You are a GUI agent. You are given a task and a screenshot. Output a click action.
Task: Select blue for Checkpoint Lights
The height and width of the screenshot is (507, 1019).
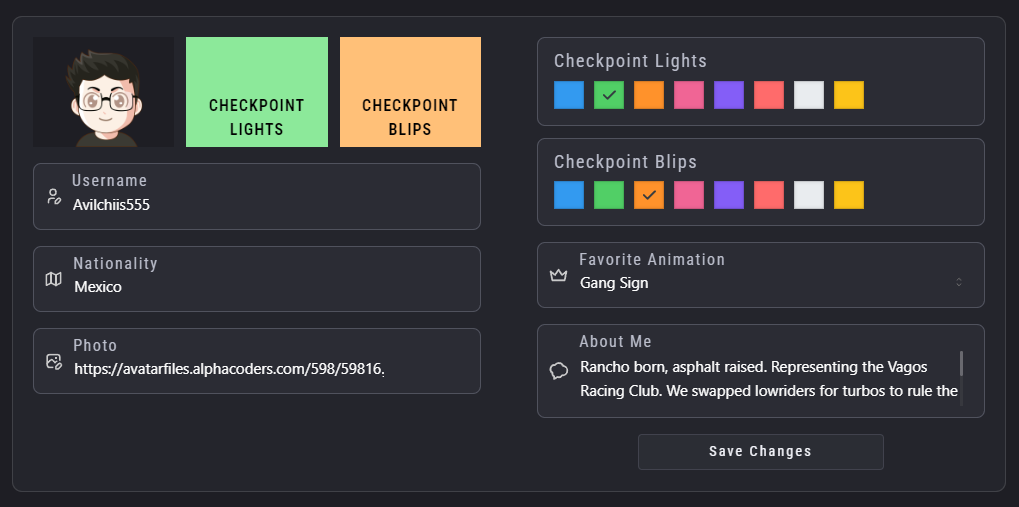point(569,95)
